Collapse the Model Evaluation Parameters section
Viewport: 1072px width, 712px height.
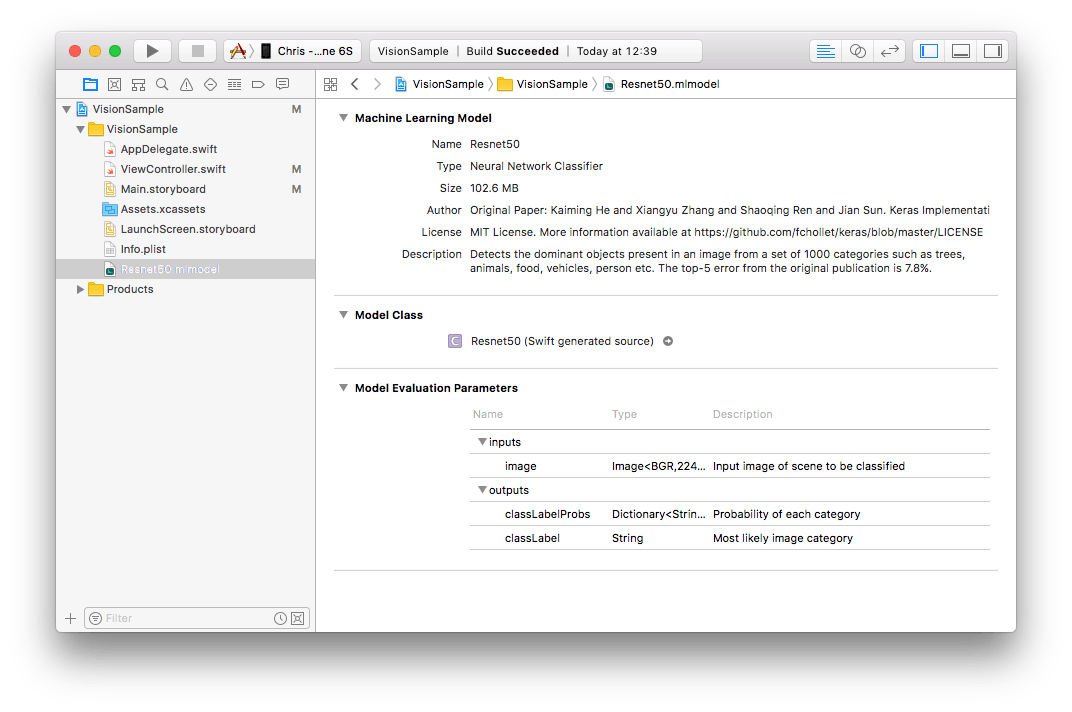coord(344,388)
